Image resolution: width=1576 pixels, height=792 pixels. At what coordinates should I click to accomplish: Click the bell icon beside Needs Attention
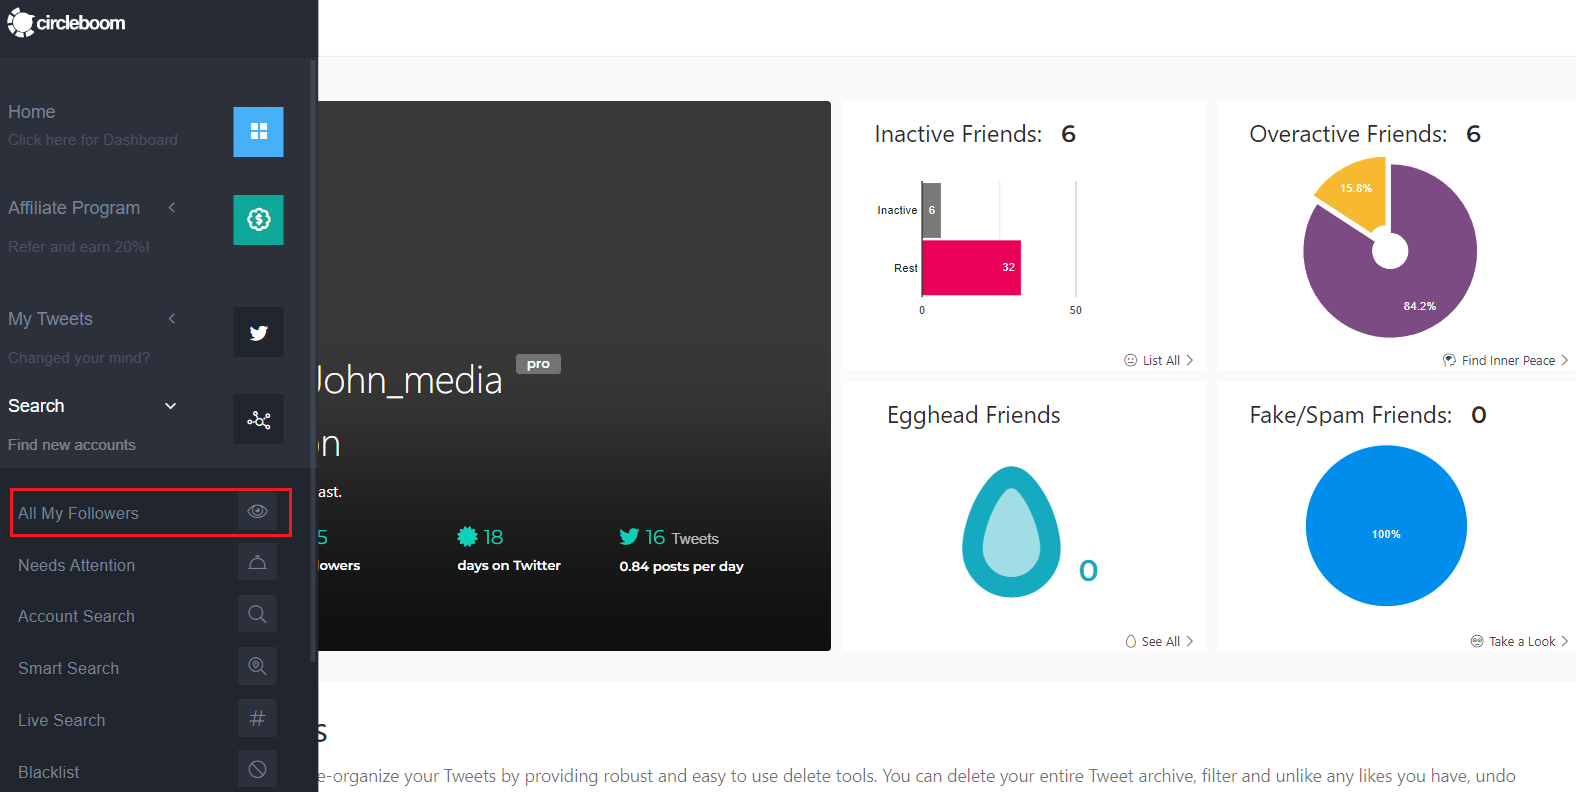[x=257, y=562]
